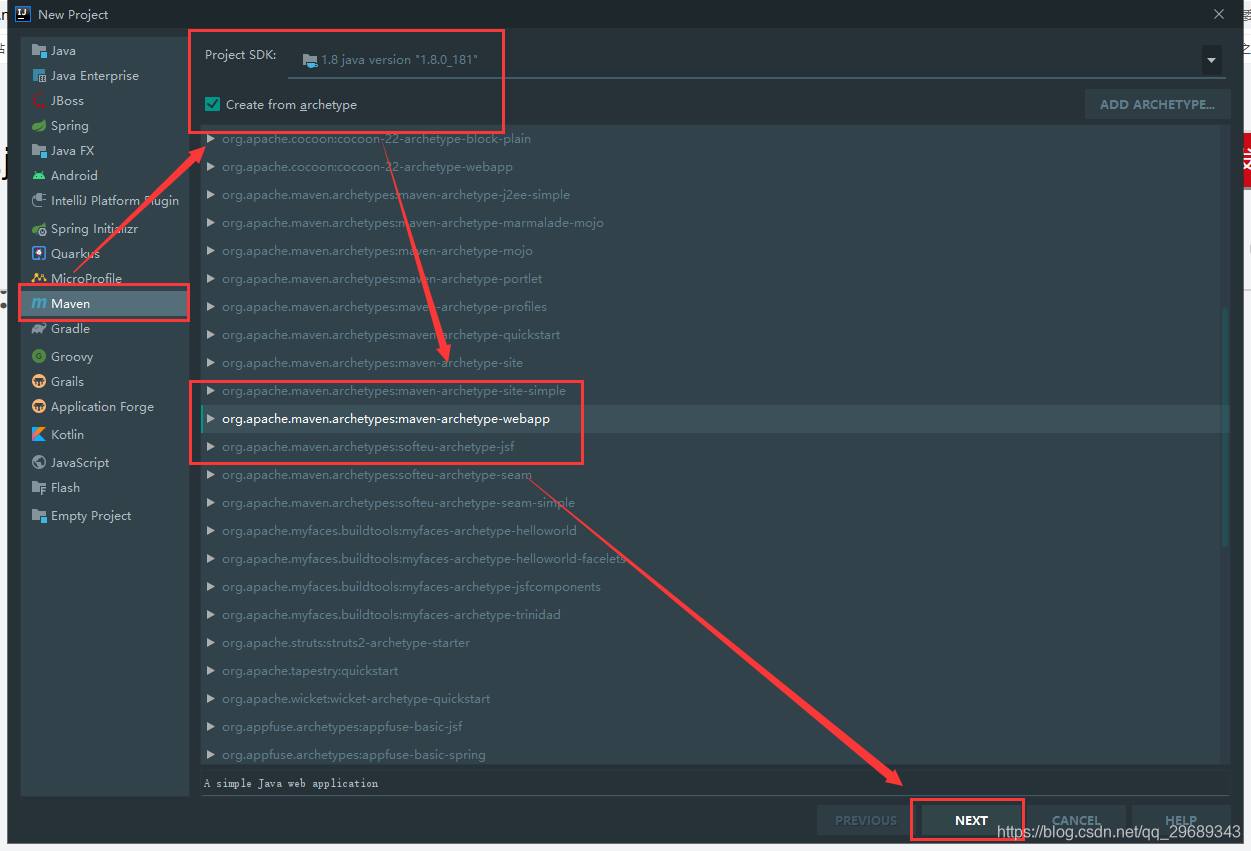Click the Flash folder icon

39,488
